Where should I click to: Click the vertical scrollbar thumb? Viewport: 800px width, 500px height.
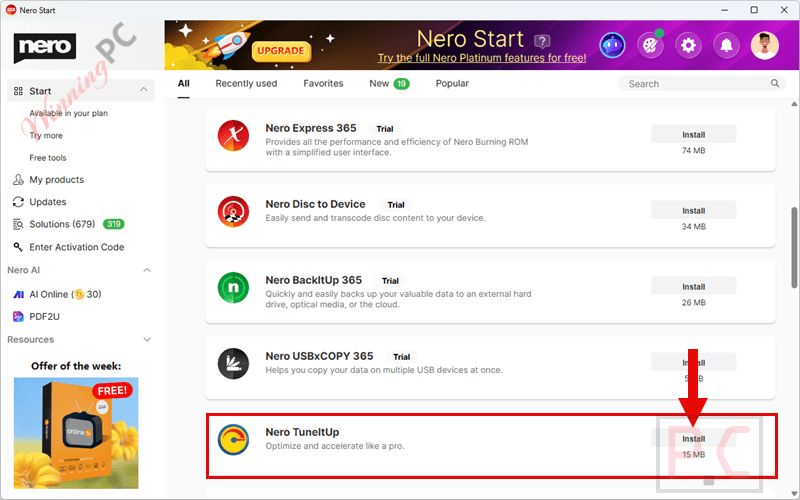pos(794,247)
